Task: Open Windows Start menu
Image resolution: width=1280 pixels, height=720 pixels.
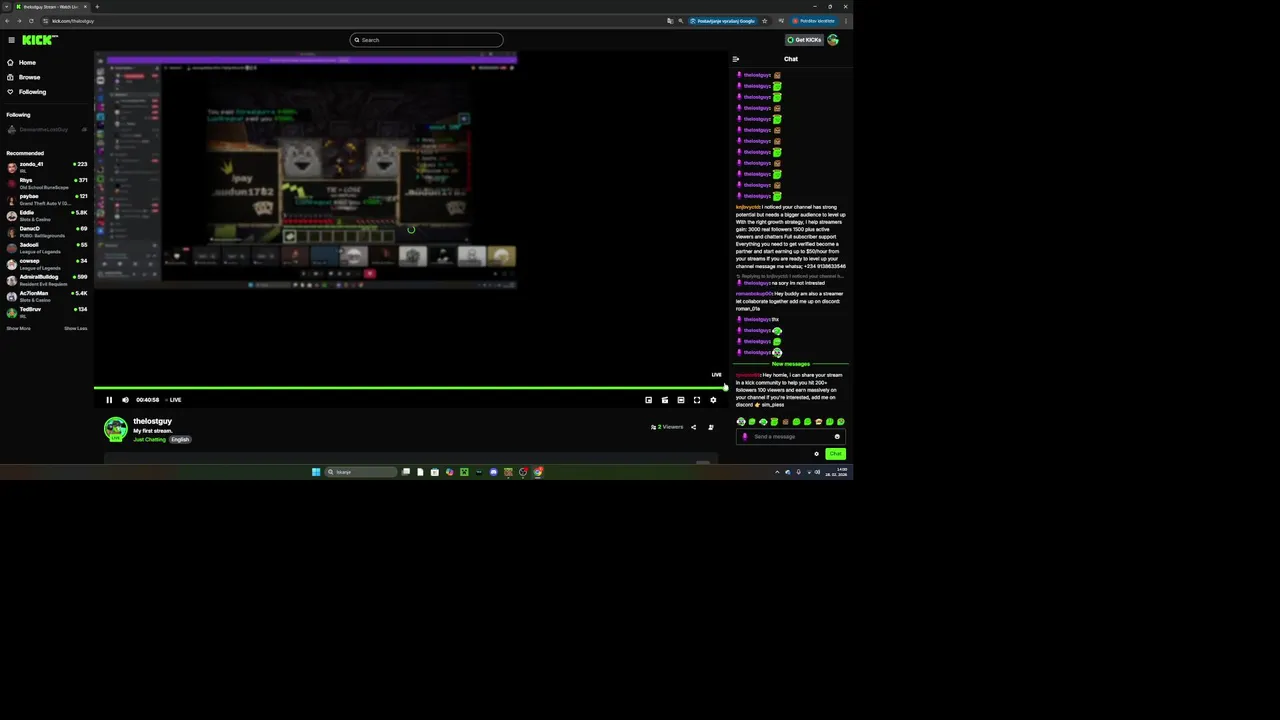Action: 316,472
